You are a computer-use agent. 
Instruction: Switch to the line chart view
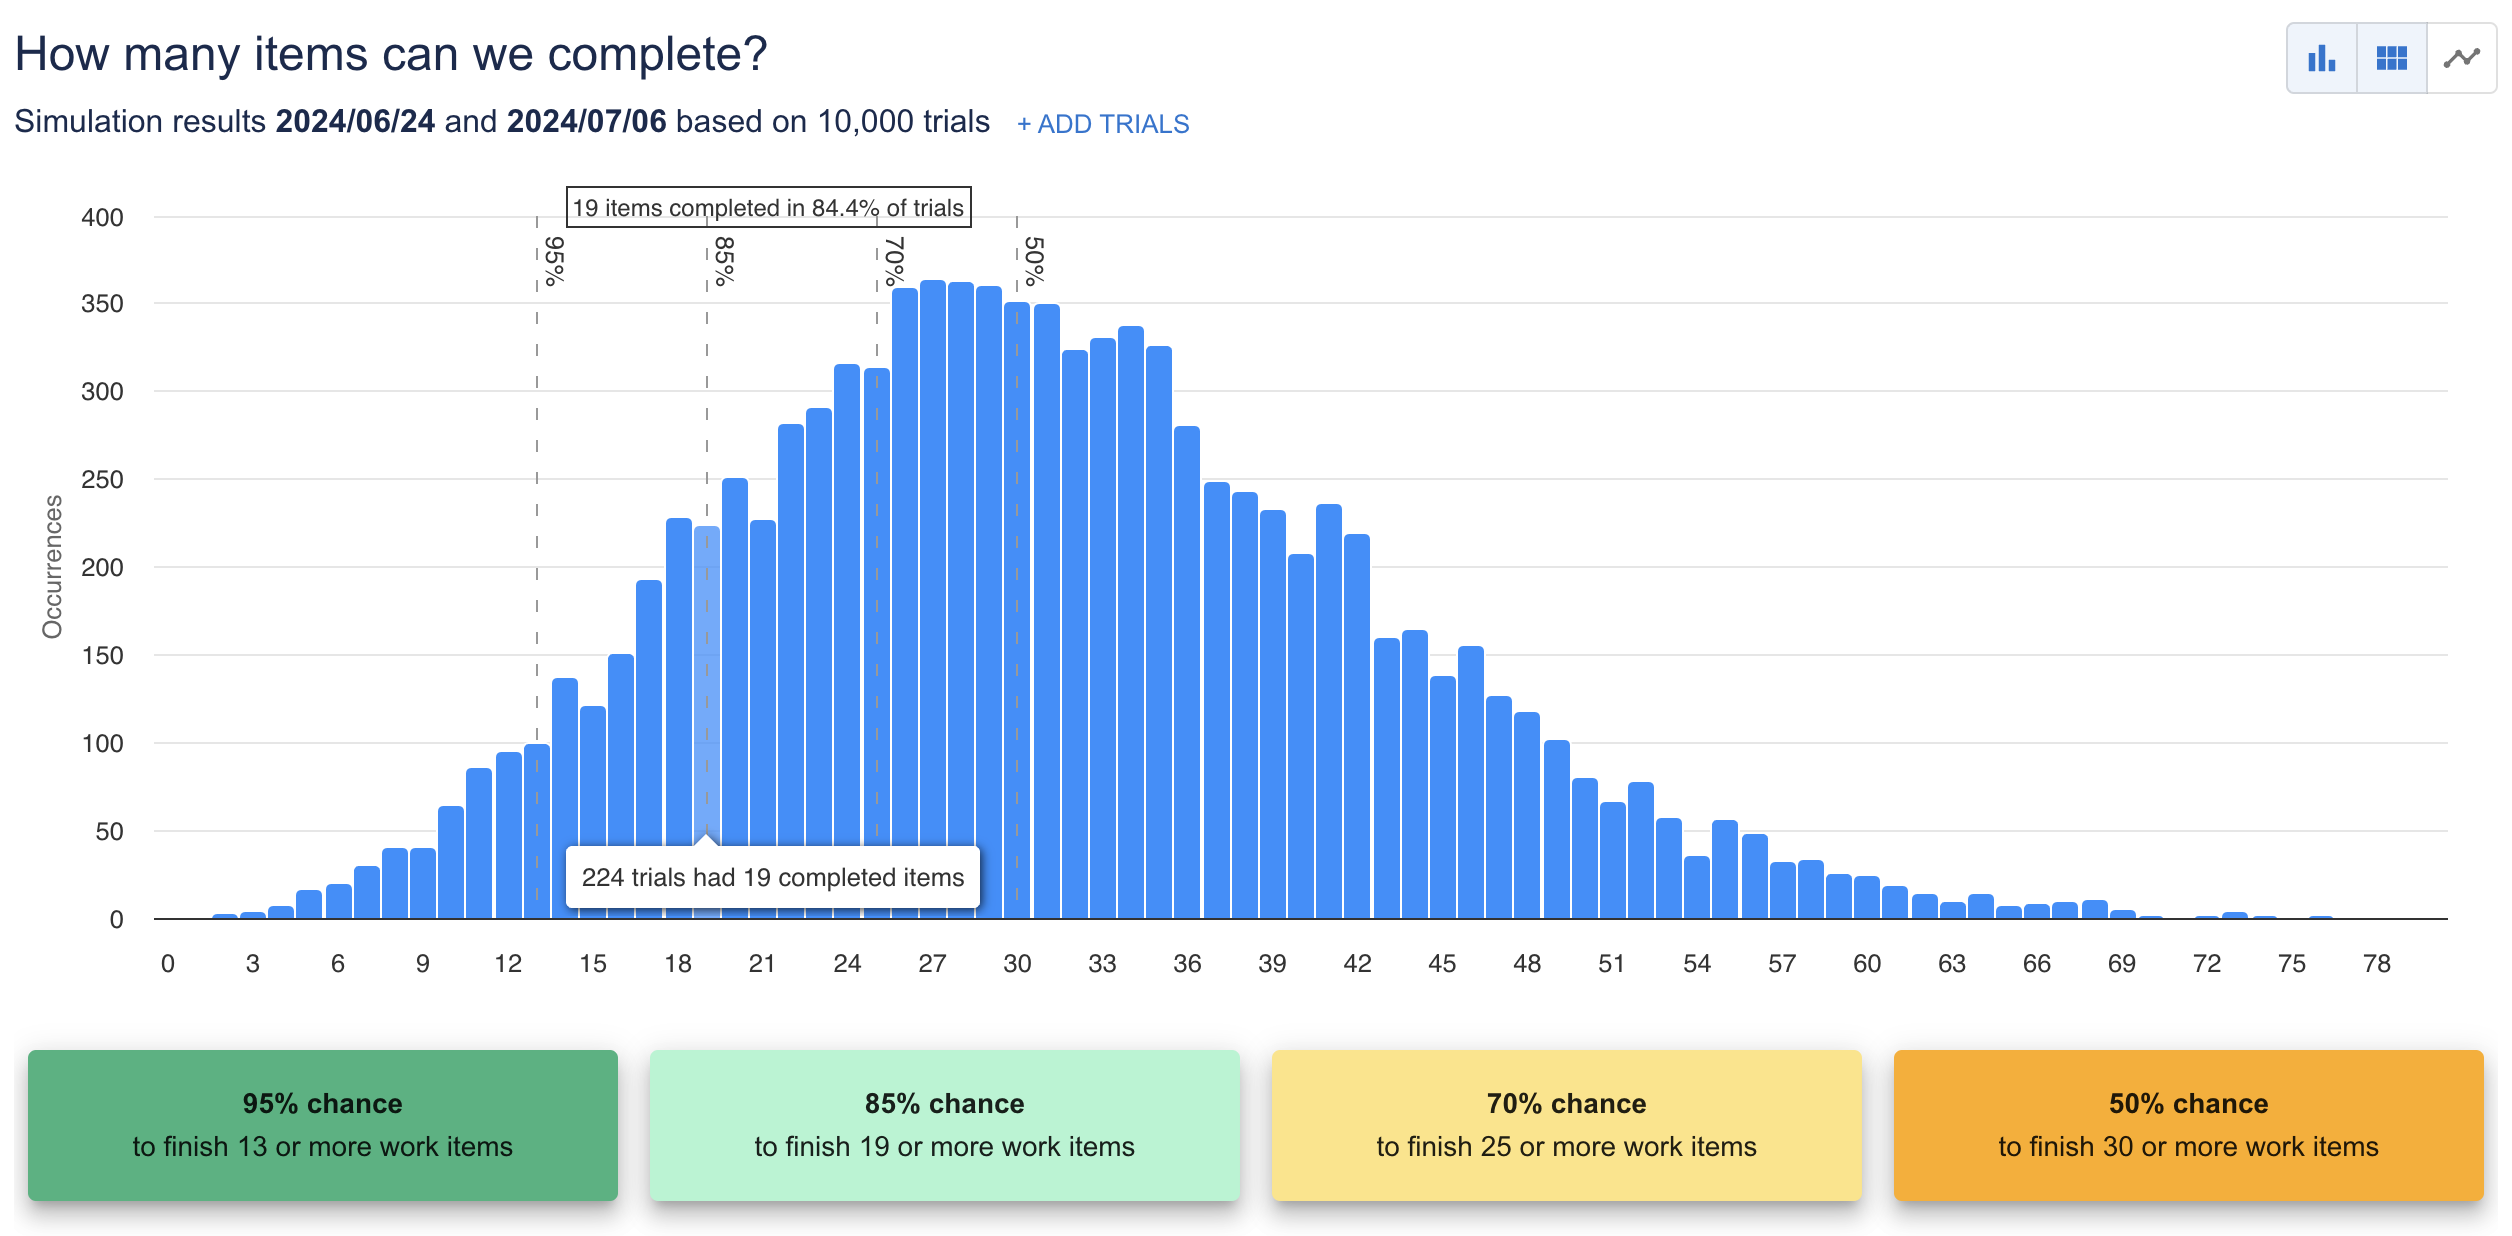2461,59
